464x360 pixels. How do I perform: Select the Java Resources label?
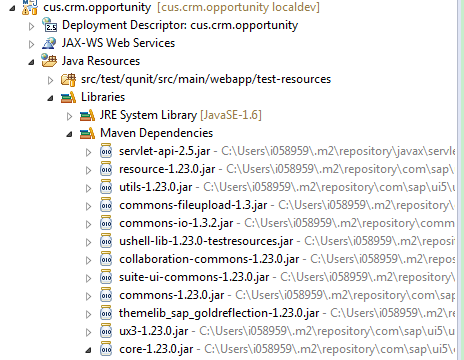[x=101, y=61]
